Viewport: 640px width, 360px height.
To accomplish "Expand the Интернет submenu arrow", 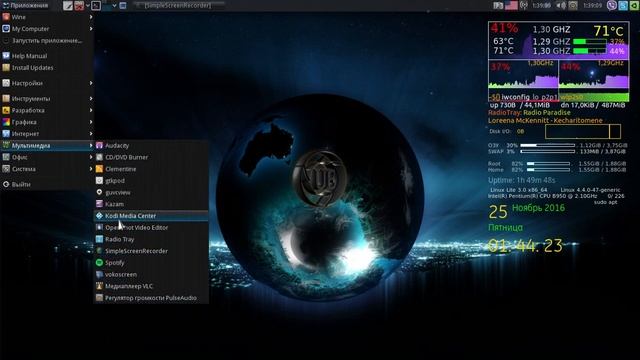I will 91,134.
